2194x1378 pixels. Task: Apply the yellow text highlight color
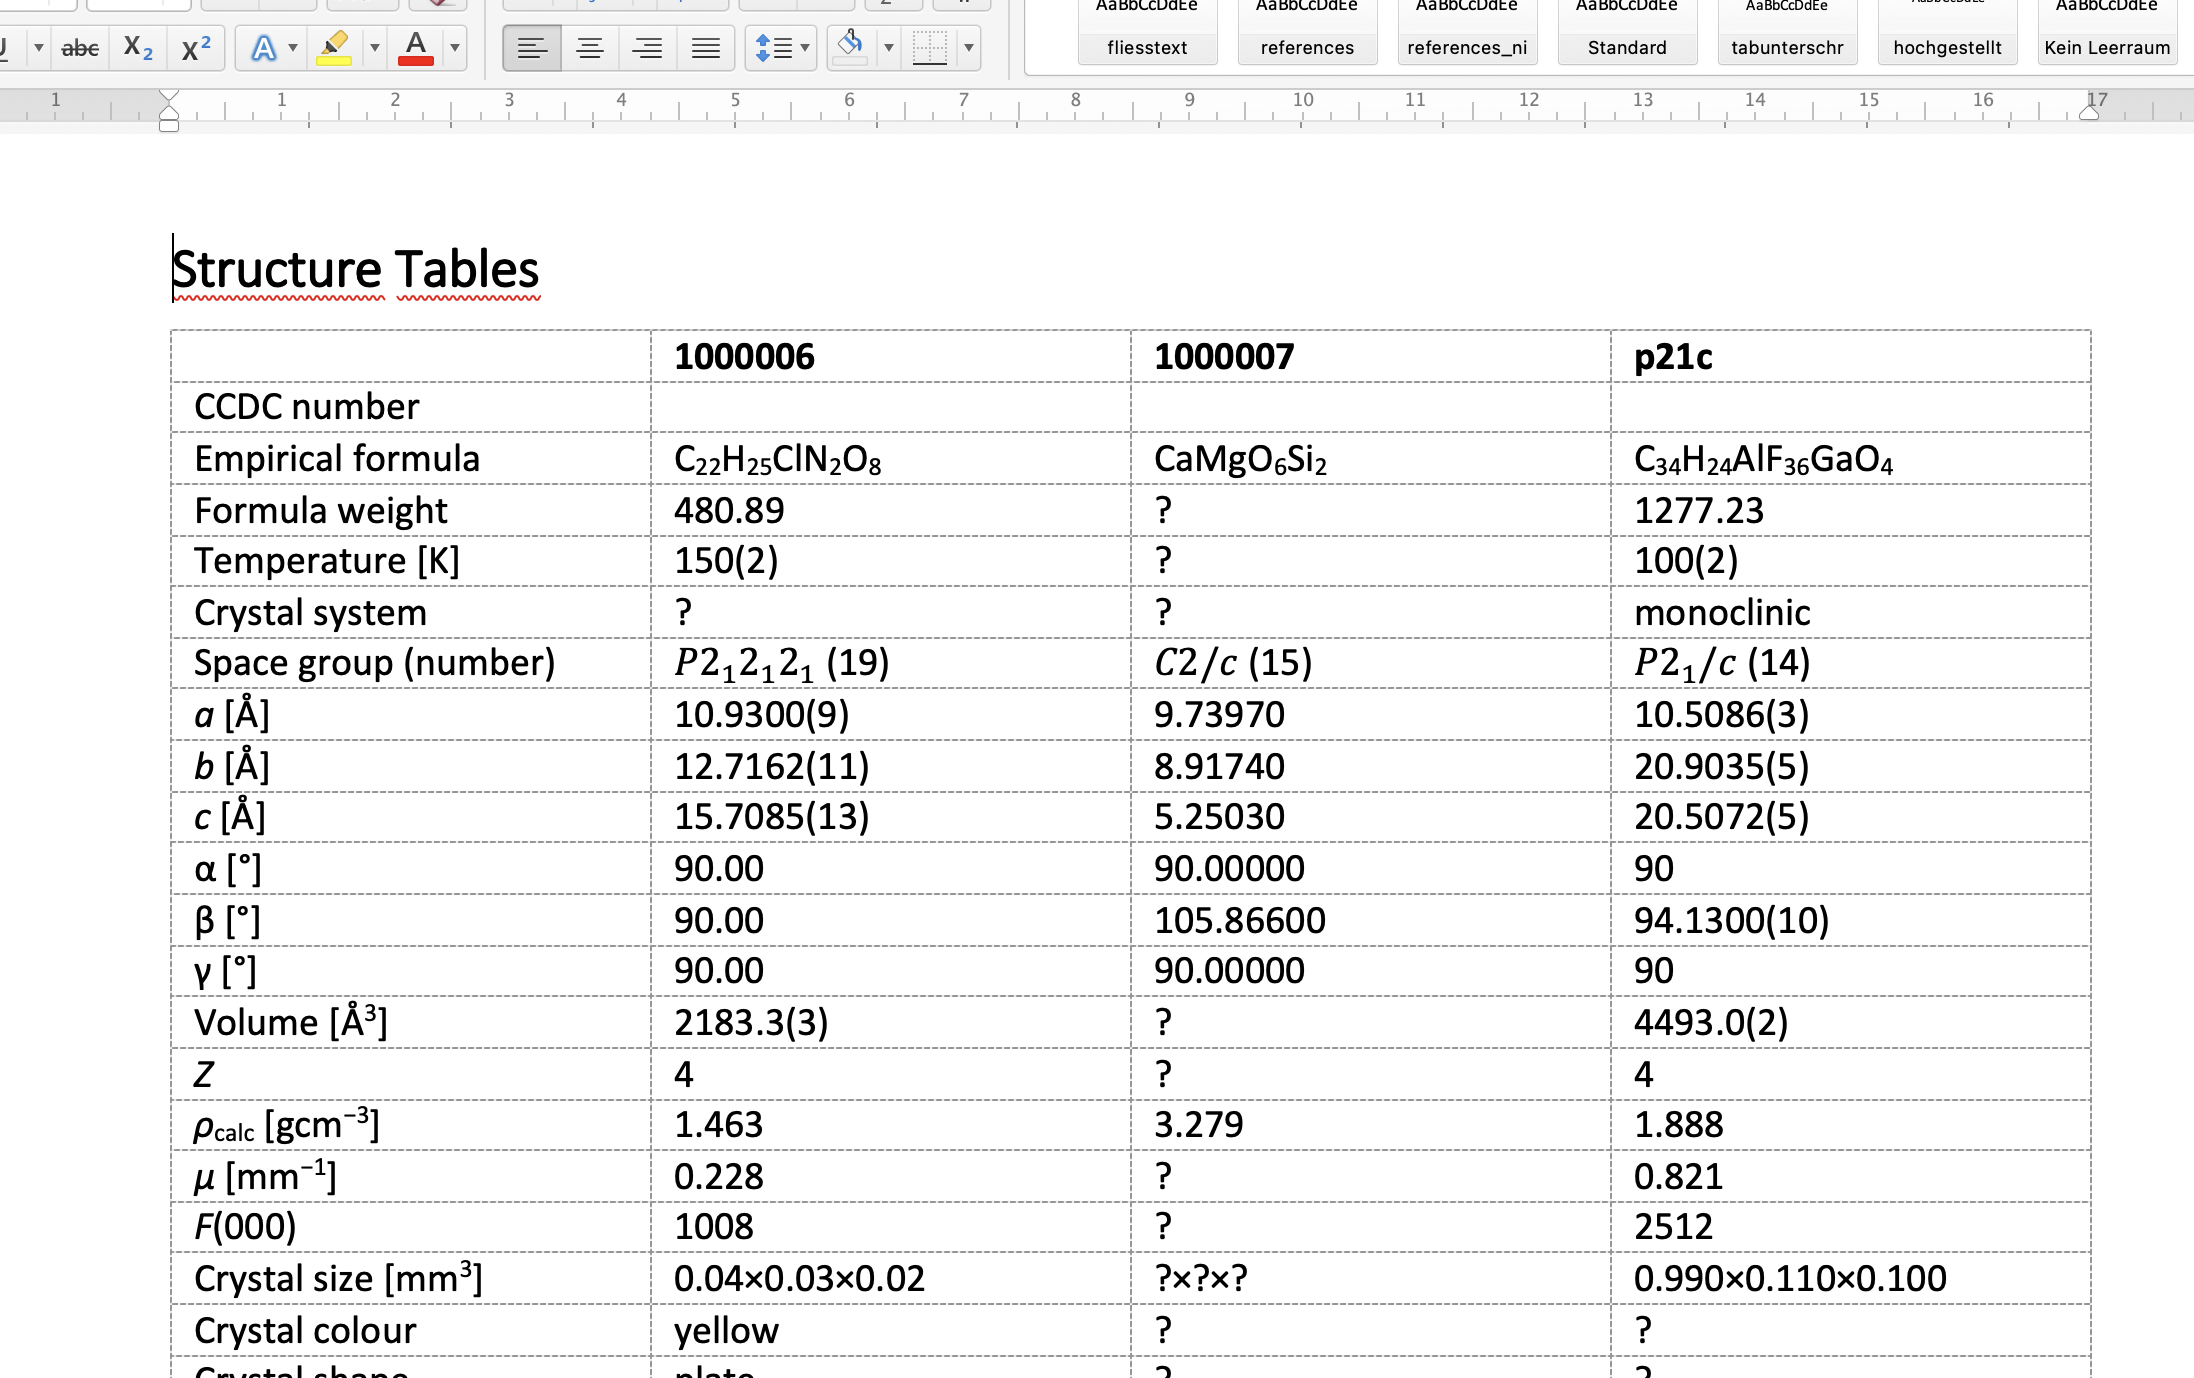point(334,47)
